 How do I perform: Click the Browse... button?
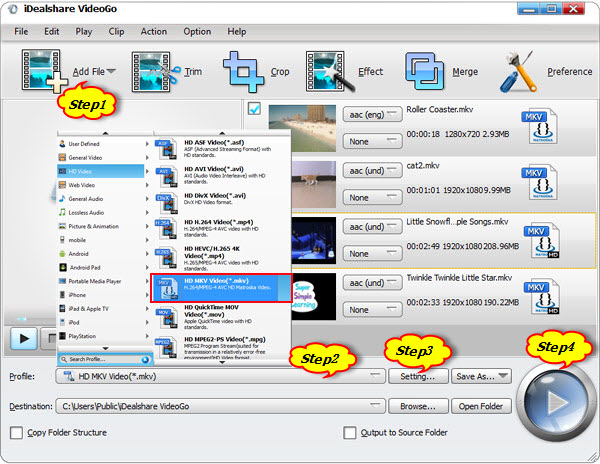pyautogui.click(x=418, y=406)
